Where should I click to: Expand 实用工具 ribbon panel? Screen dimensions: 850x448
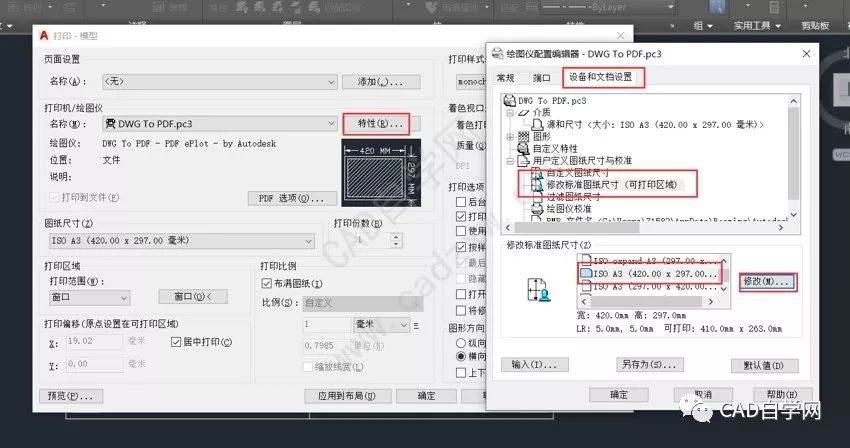click(x=757, y=25)
